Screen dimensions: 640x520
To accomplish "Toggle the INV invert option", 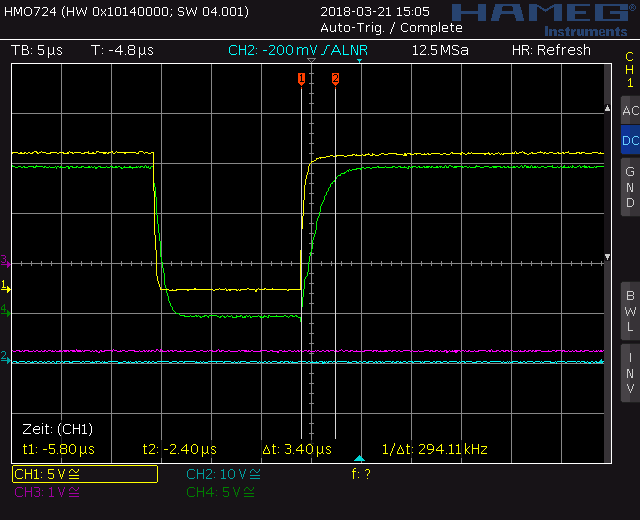I will pyautogui.click(x=630, y=373).
